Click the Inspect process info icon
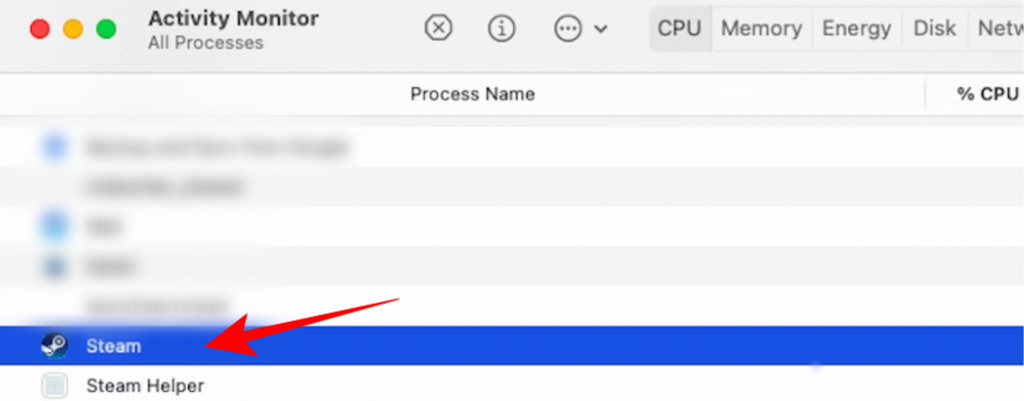The height and width of the screenshot is (401, 1024). [x=502, y=29]
